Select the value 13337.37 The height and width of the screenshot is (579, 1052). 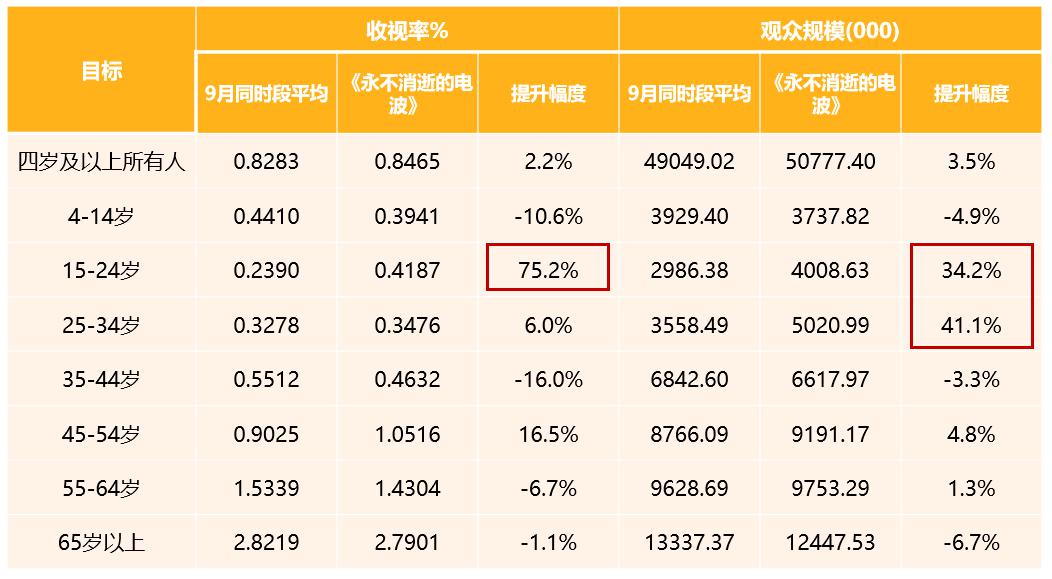[689, 542]
